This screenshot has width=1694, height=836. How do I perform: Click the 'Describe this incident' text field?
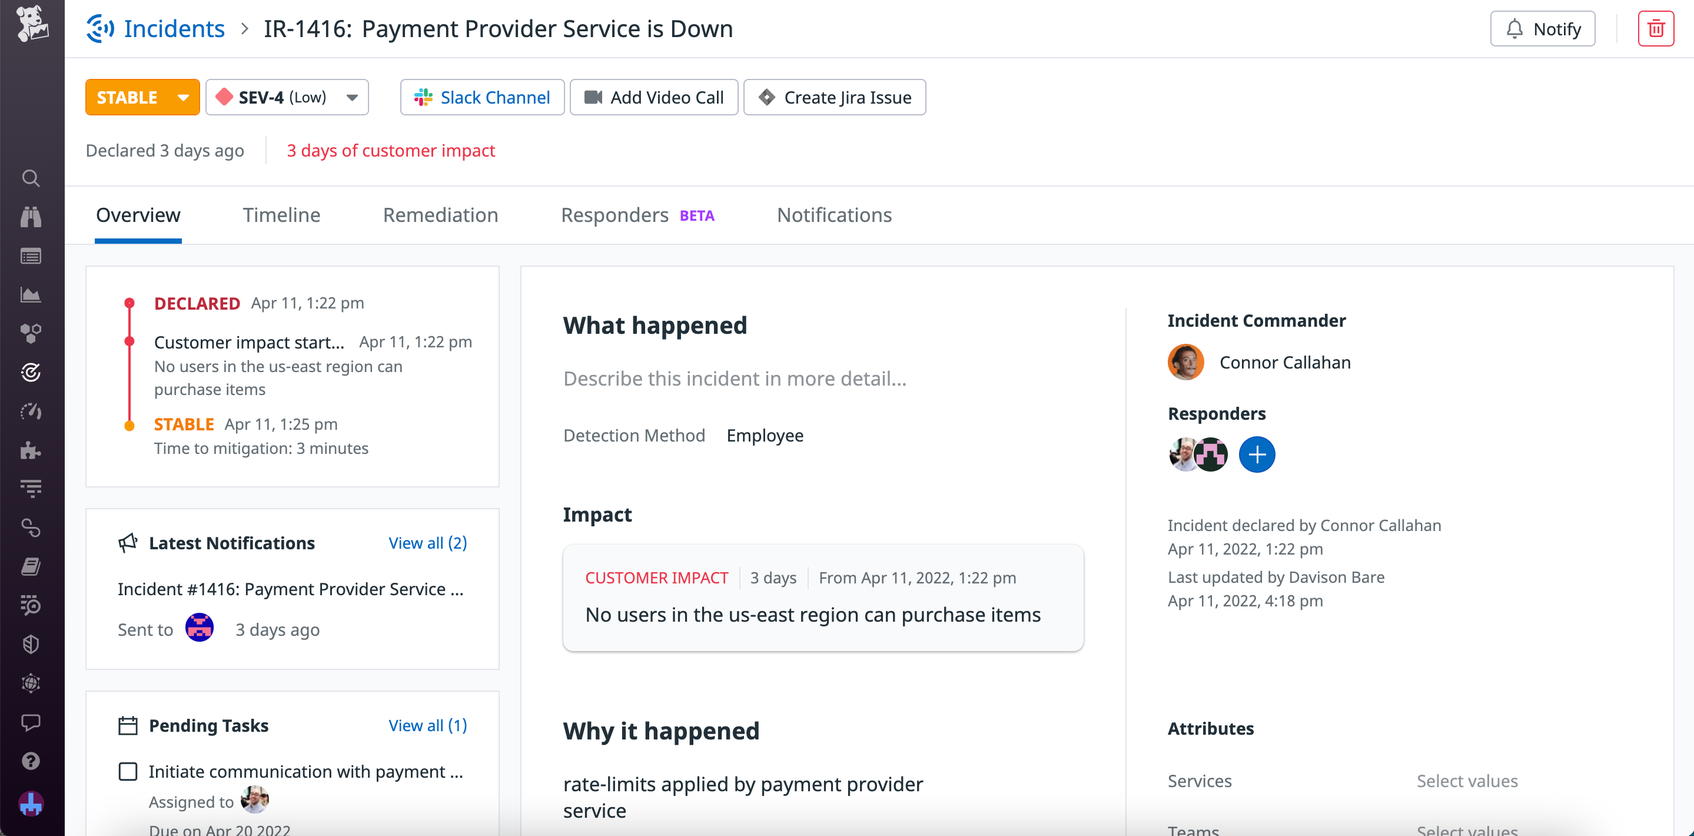tap(735, 378)
